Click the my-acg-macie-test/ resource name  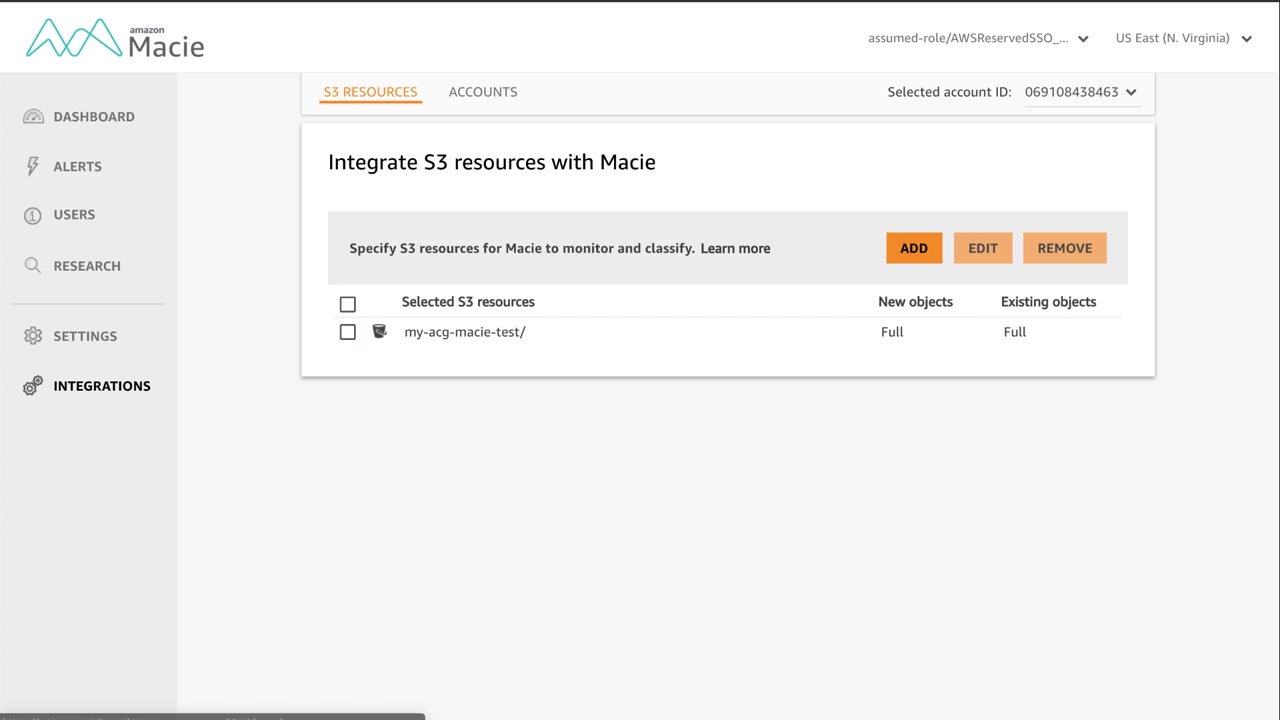tap(465, 332)
